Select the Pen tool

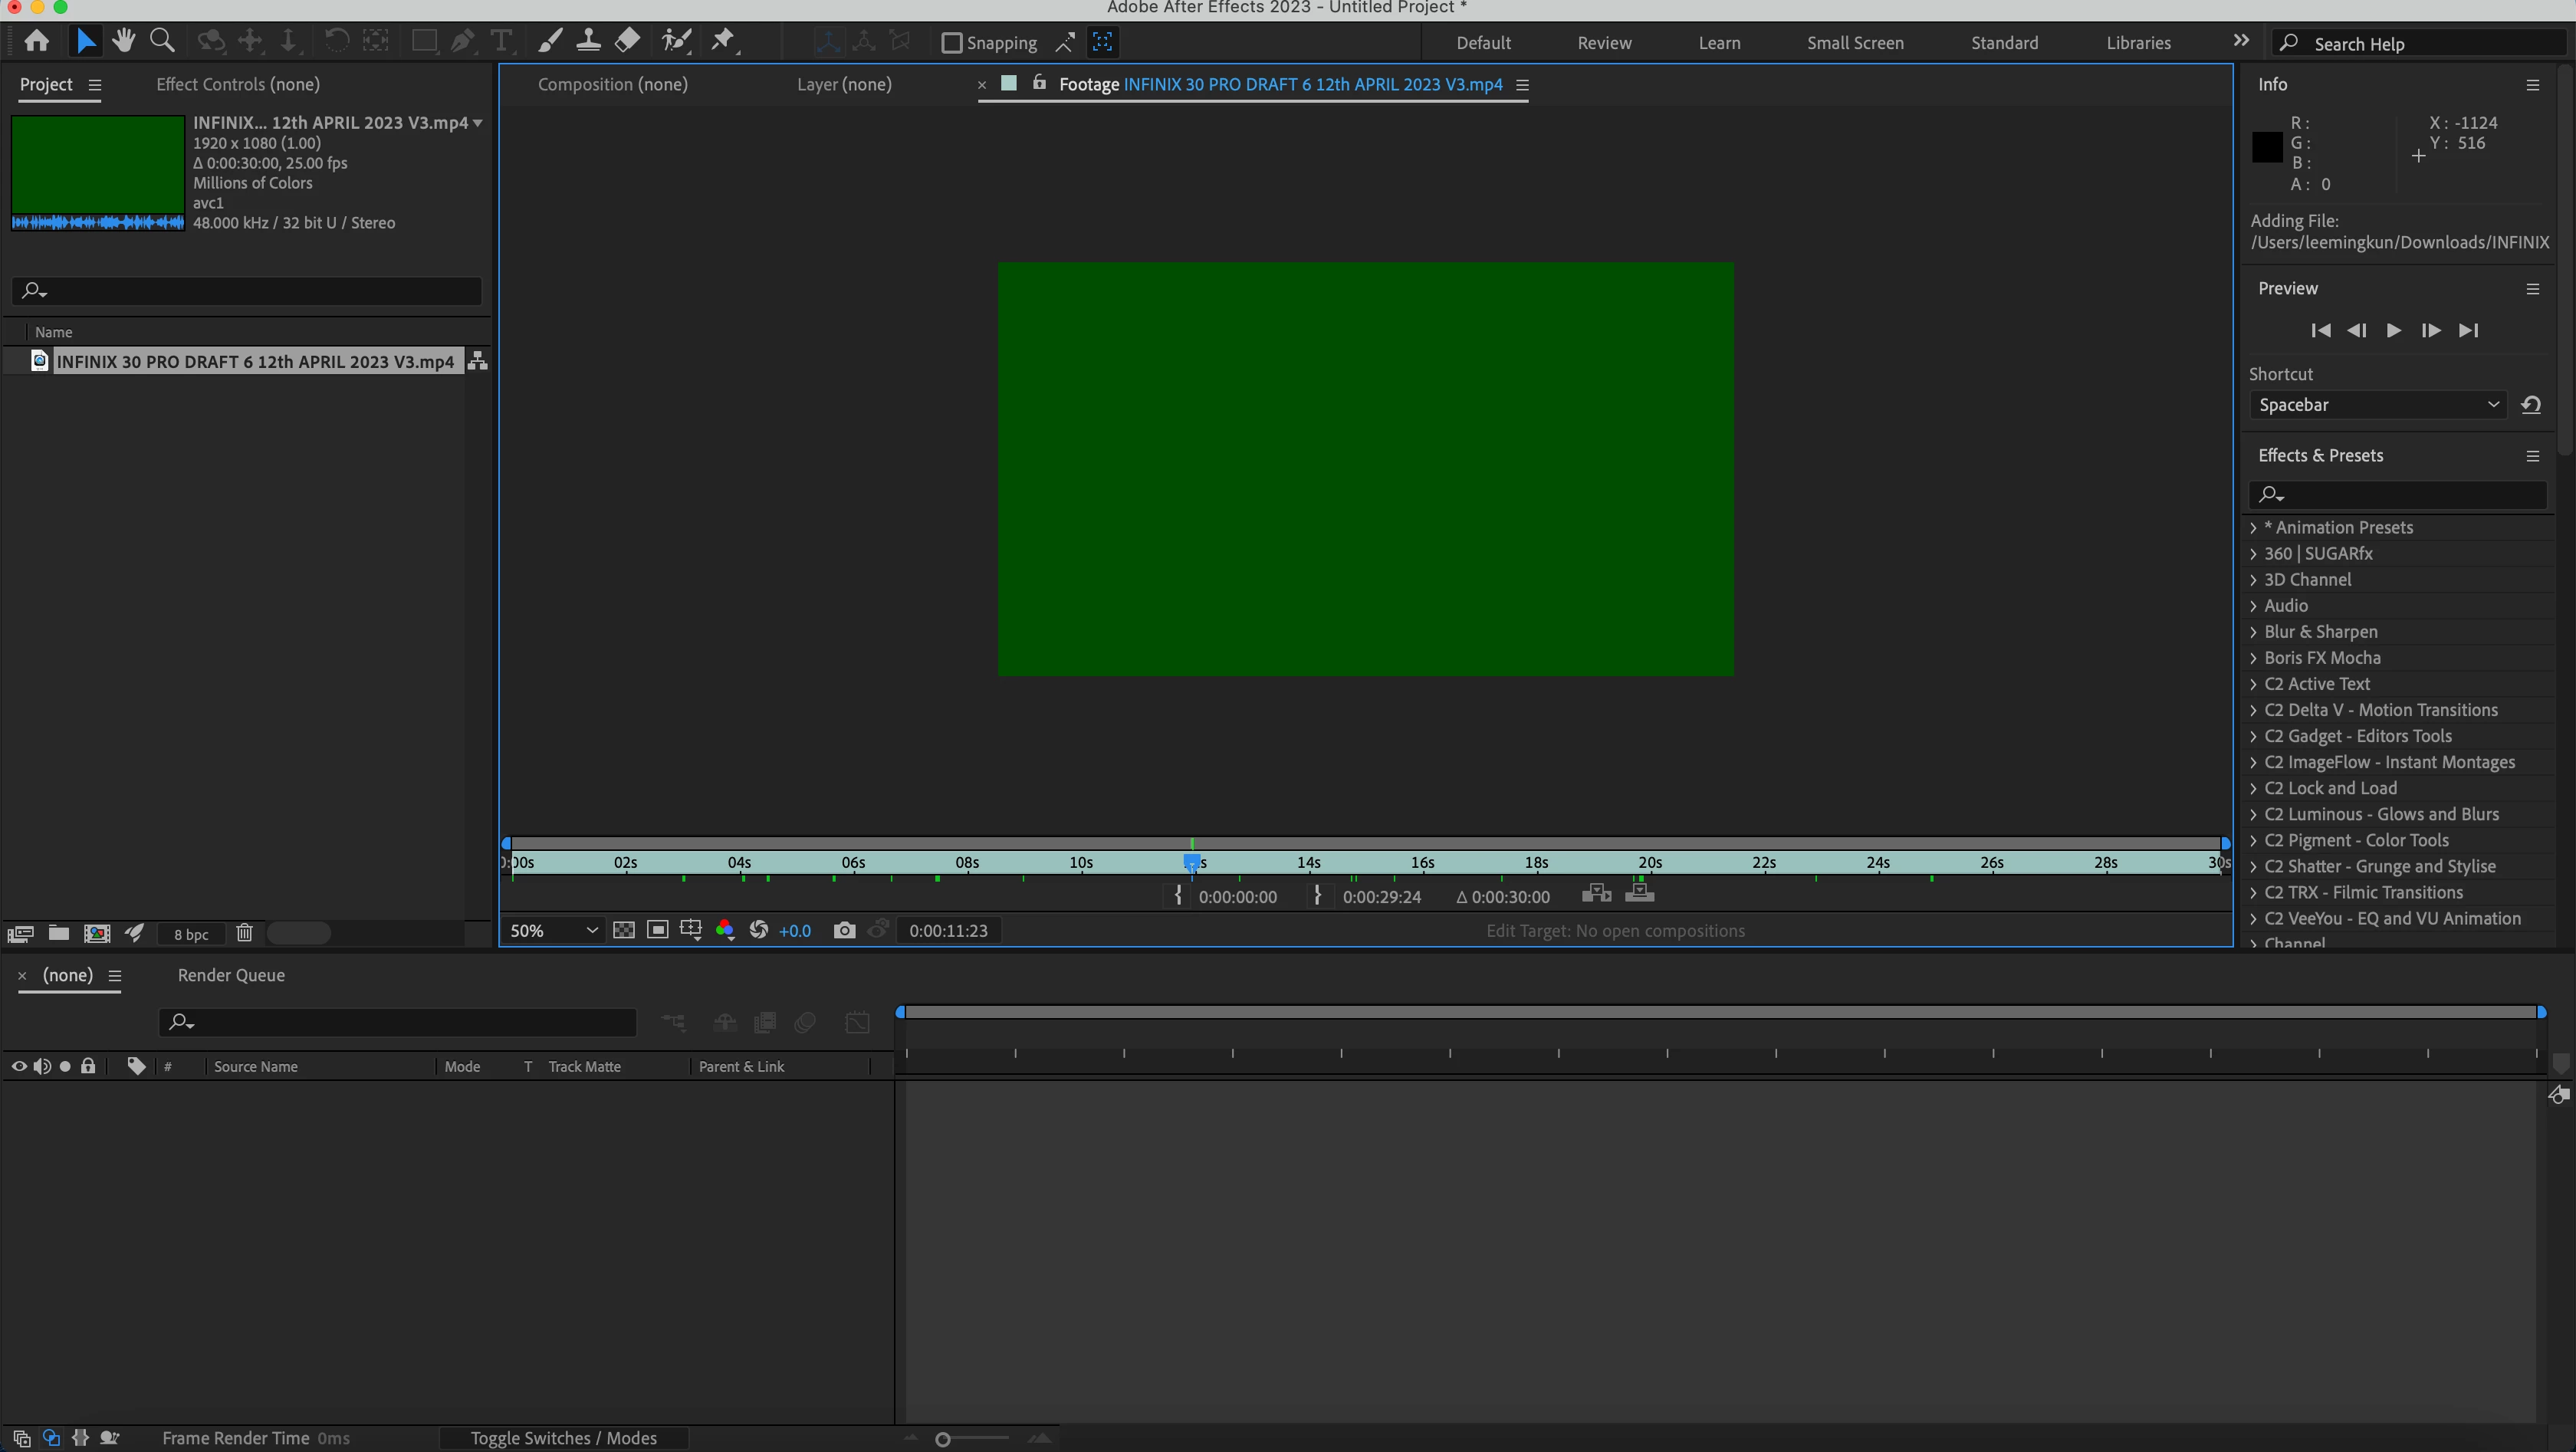462,41
